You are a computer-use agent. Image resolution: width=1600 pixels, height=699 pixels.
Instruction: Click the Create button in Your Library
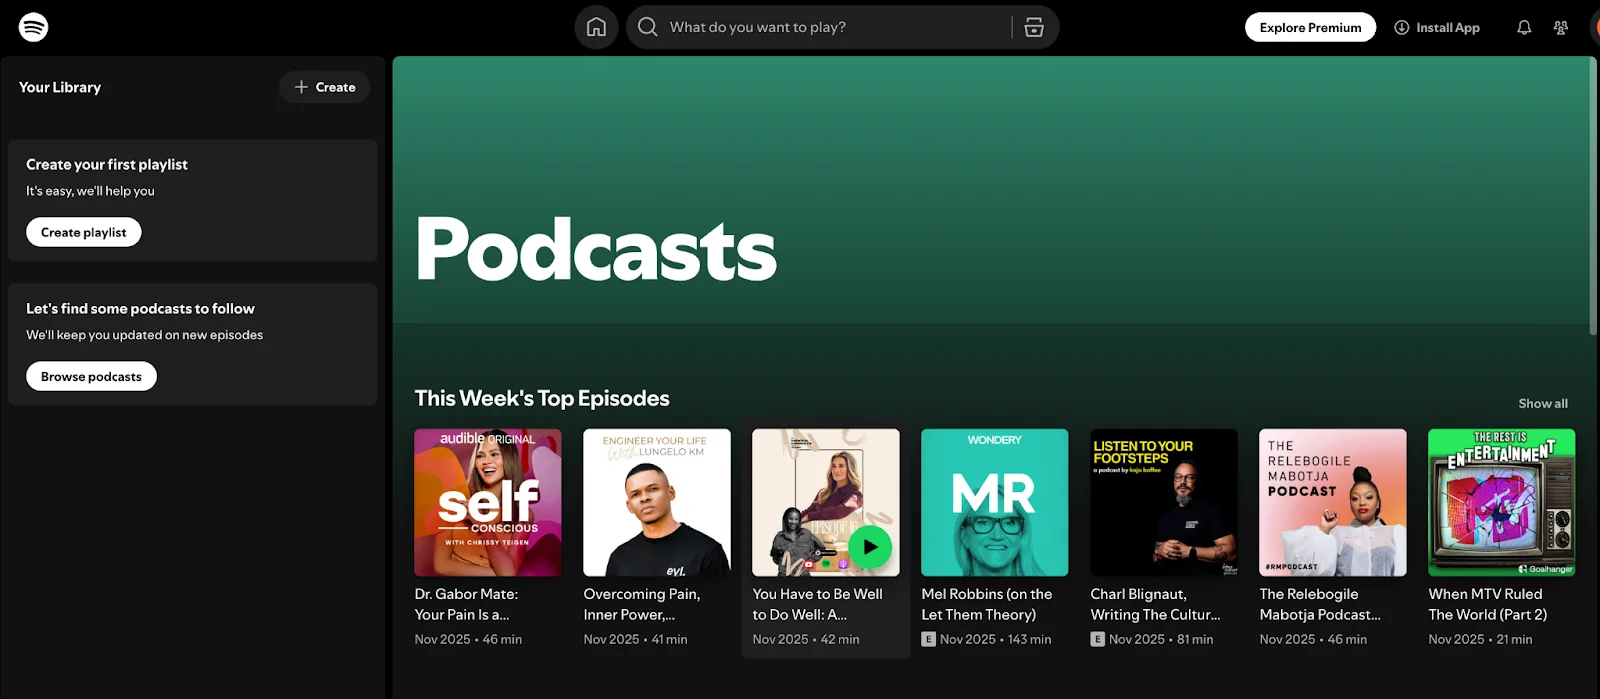click(325, 87)
